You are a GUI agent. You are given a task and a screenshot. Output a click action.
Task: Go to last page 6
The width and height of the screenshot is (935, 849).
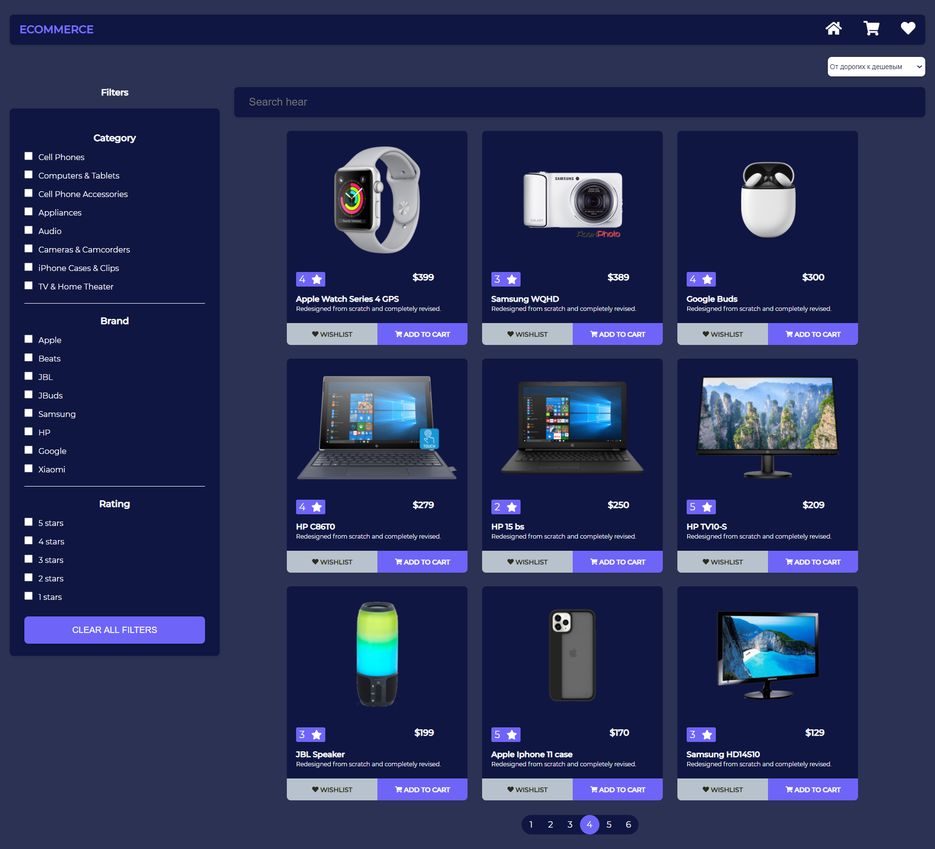tap(629, 825)
